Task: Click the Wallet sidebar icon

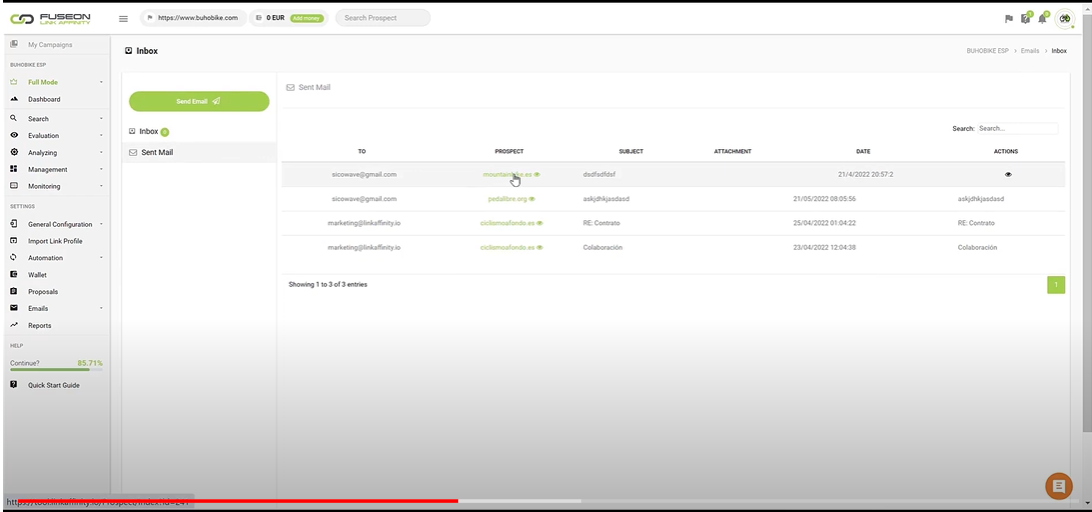Action: [14, 274]
